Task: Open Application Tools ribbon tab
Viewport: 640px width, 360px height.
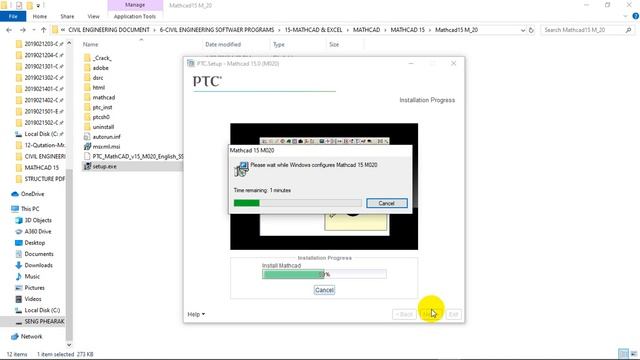Action: [135, 16]
